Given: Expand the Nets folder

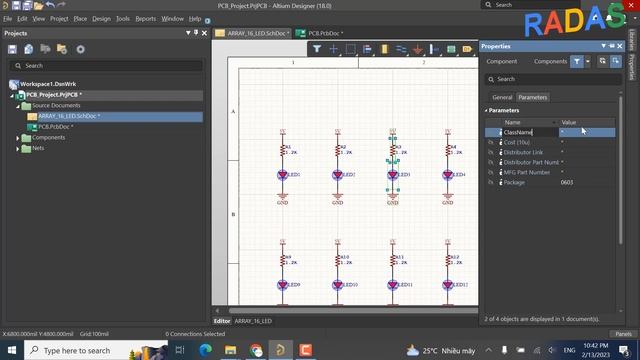Looking at the screenshot, I should click(x=18, y=149).
